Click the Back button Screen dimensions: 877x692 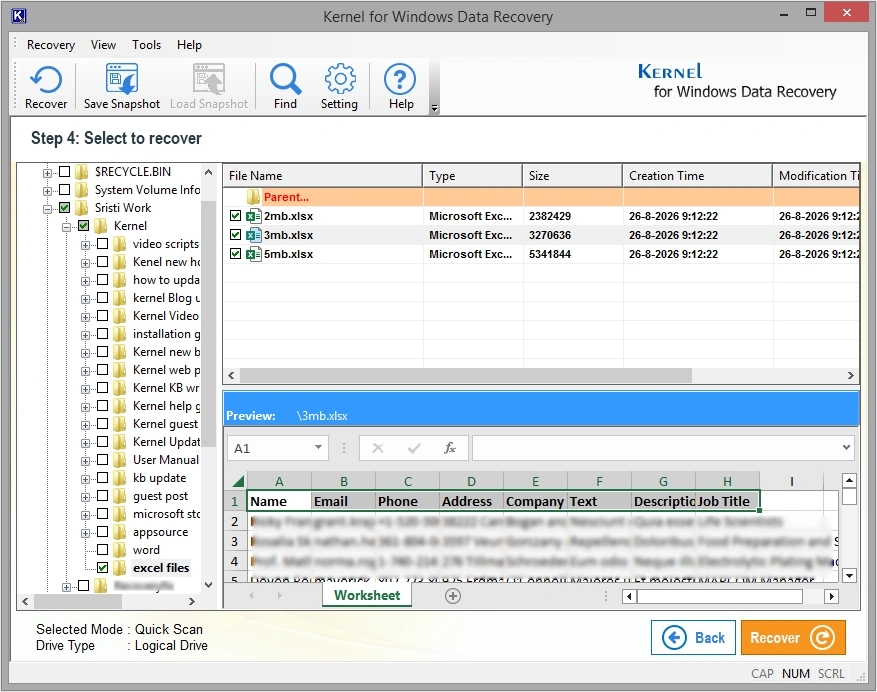(693, 637)
